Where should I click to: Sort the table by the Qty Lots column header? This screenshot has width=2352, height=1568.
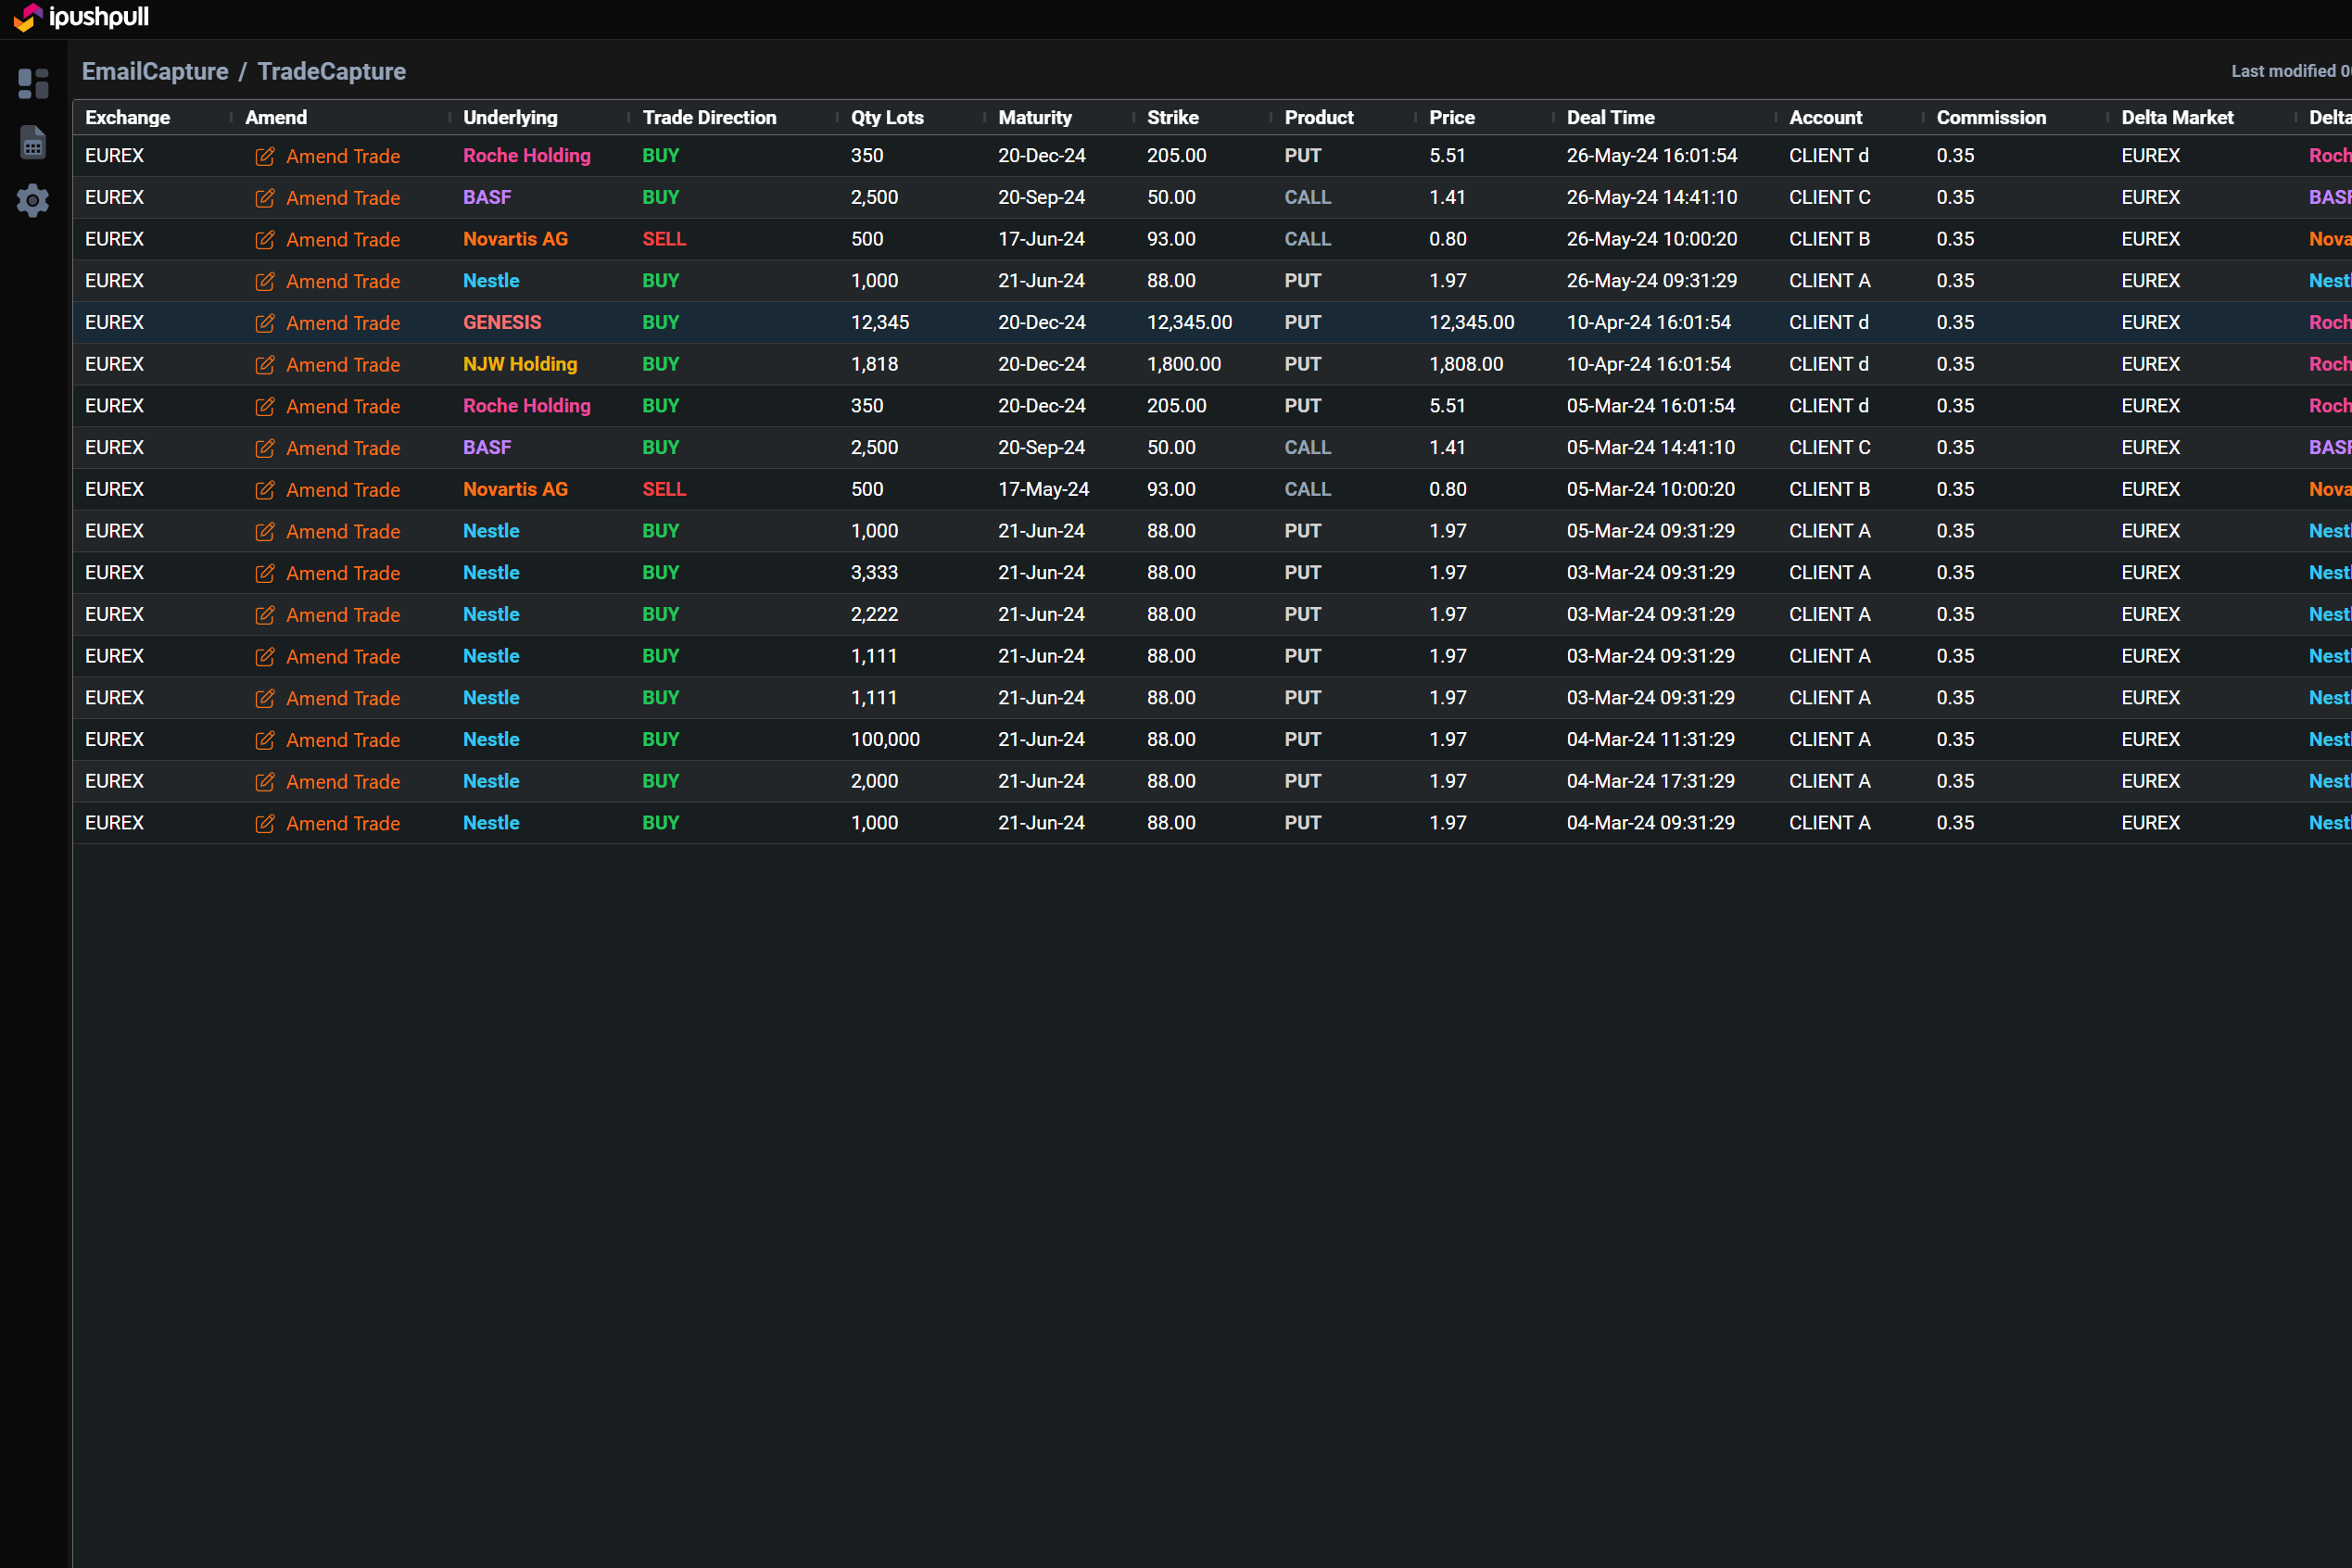pyautogui.click(x=886, y=117)
